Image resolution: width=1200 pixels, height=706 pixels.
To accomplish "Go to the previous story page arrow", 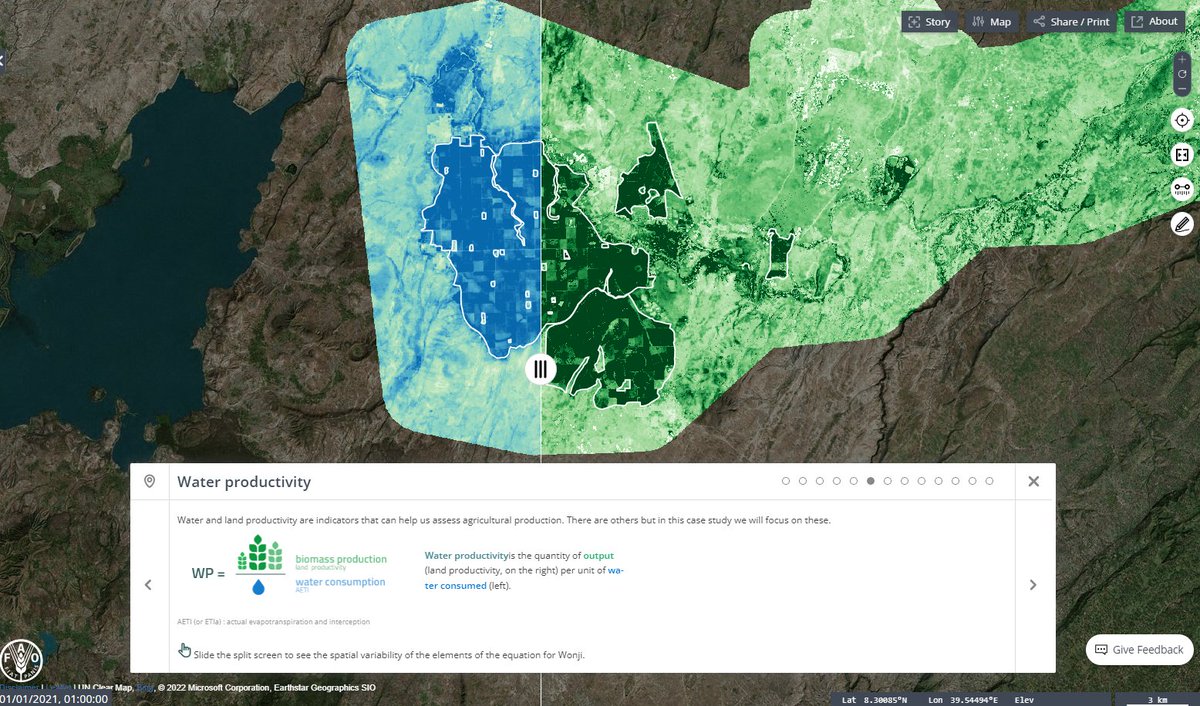I will (x=148, y=585).
